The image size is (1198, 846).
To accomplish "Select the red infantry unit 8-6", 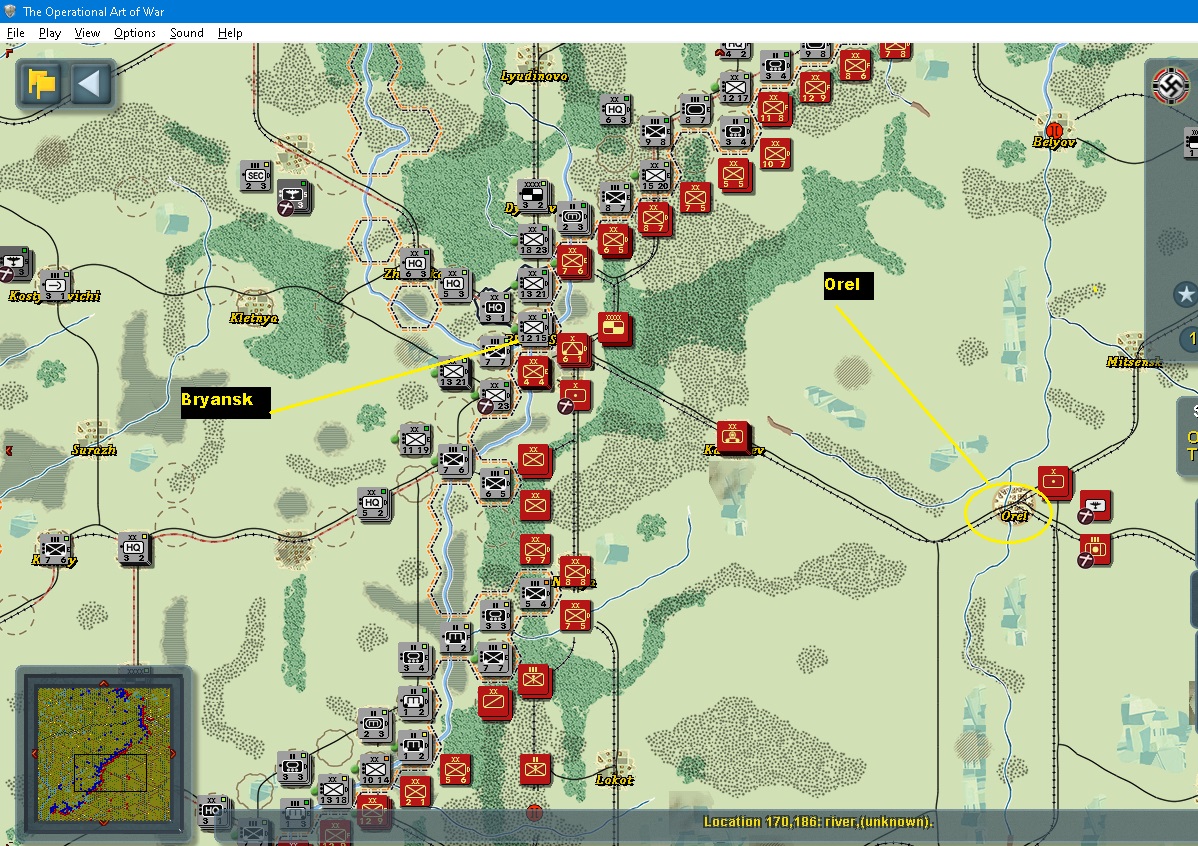I will pos(855,66).
